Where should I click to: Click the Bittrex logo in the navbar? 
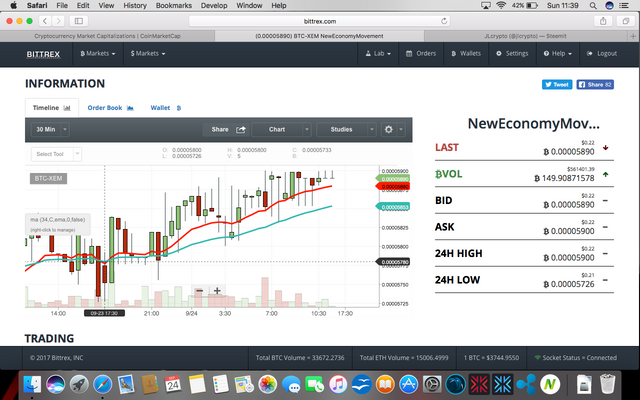click(x=43, y=54)
